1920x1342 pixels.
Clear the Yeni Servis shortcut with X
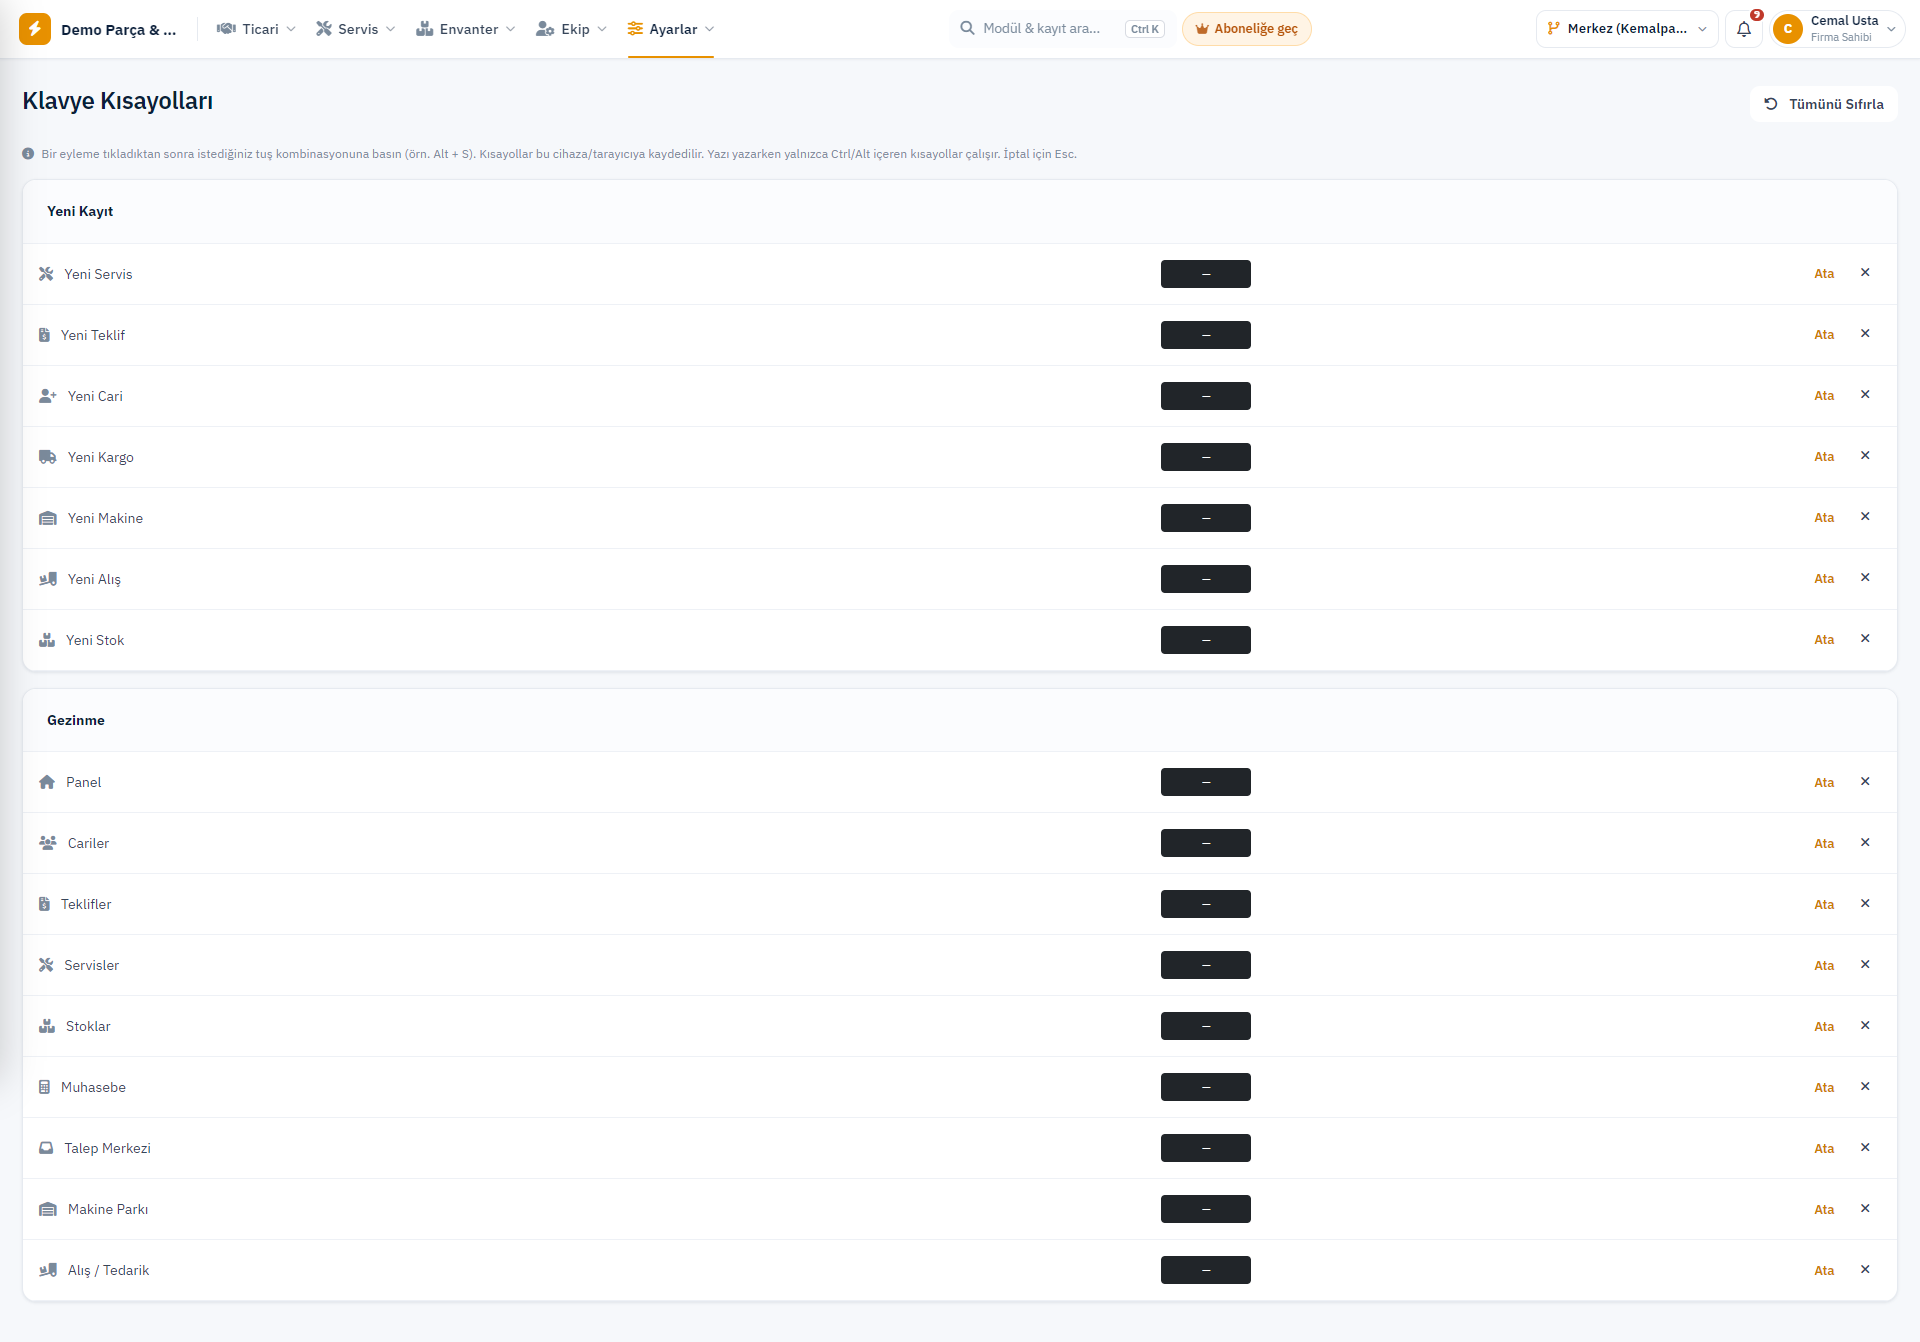tap(1865, 273)
